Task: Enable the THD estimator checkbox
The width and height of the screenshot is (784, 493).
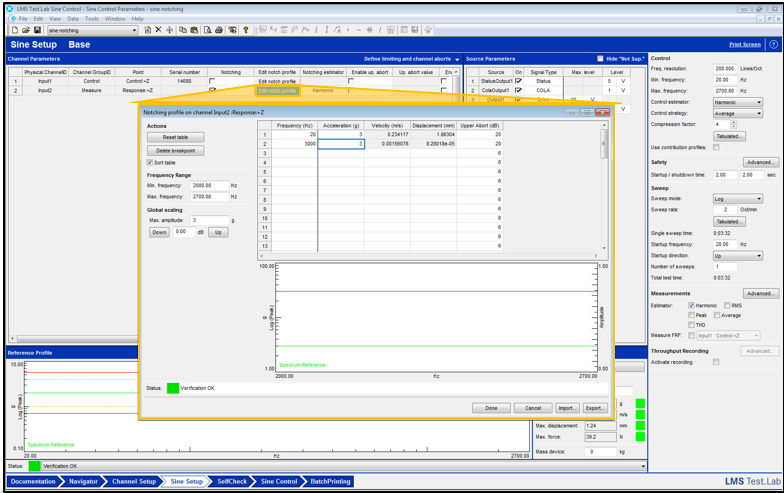Action: point(692,325)
